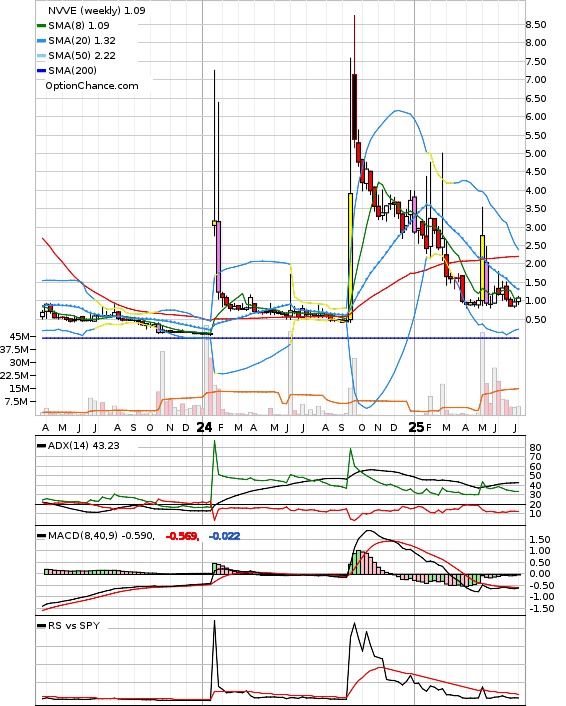Image resolution: width=566 pixels, height=706 pixels.
Task: Click the SMA(50) 2.22 legend label
Action: [82, 56]
